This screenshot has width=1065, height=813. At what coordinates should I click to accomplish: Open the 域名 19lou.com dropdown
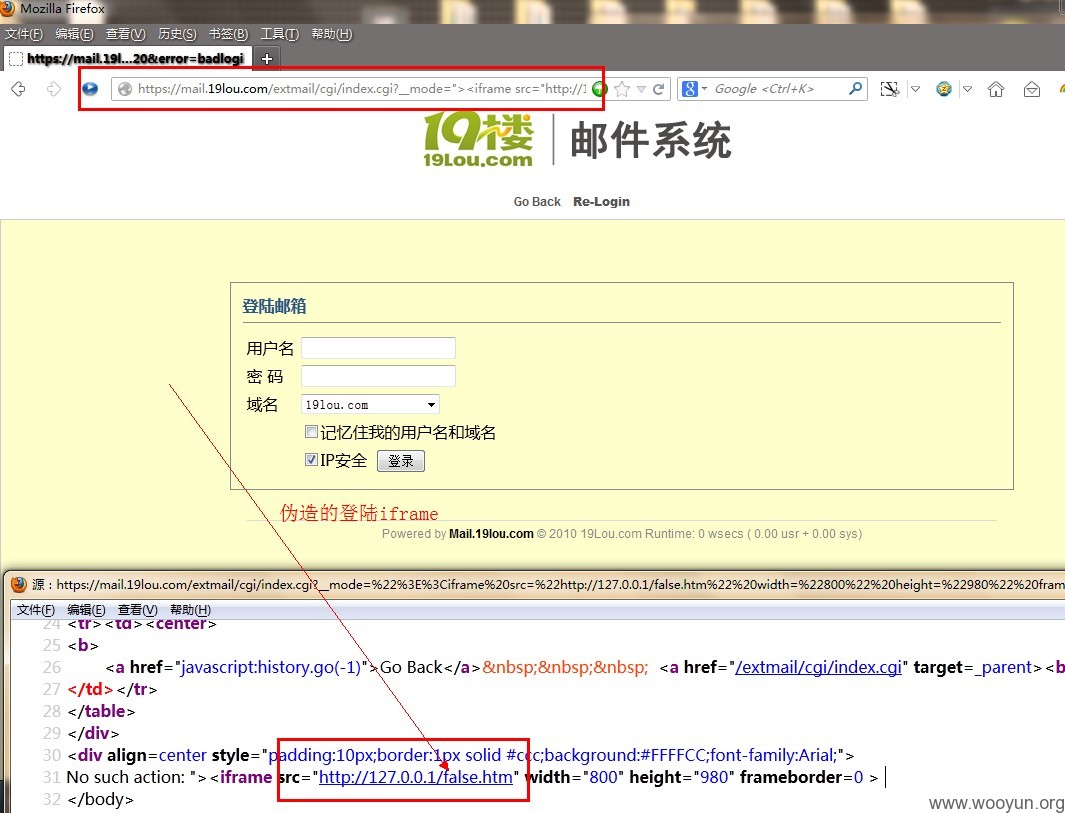[x=370, y=405]
